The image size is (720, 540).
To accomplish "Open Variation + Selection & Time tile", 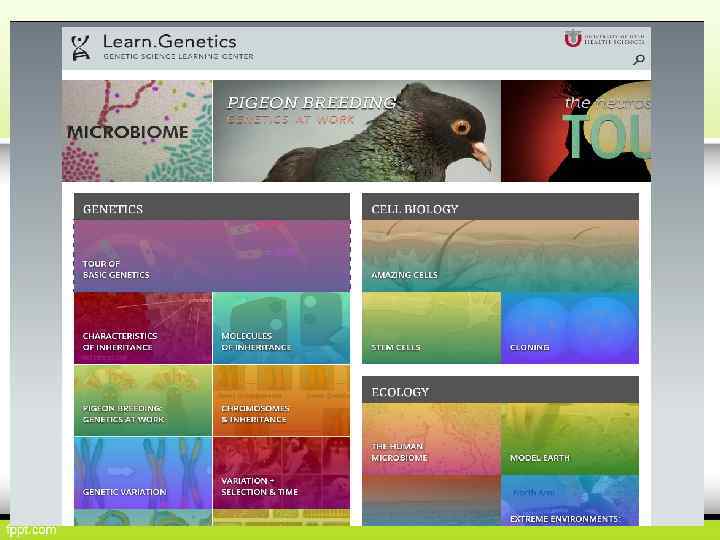I will click(281, 473).
